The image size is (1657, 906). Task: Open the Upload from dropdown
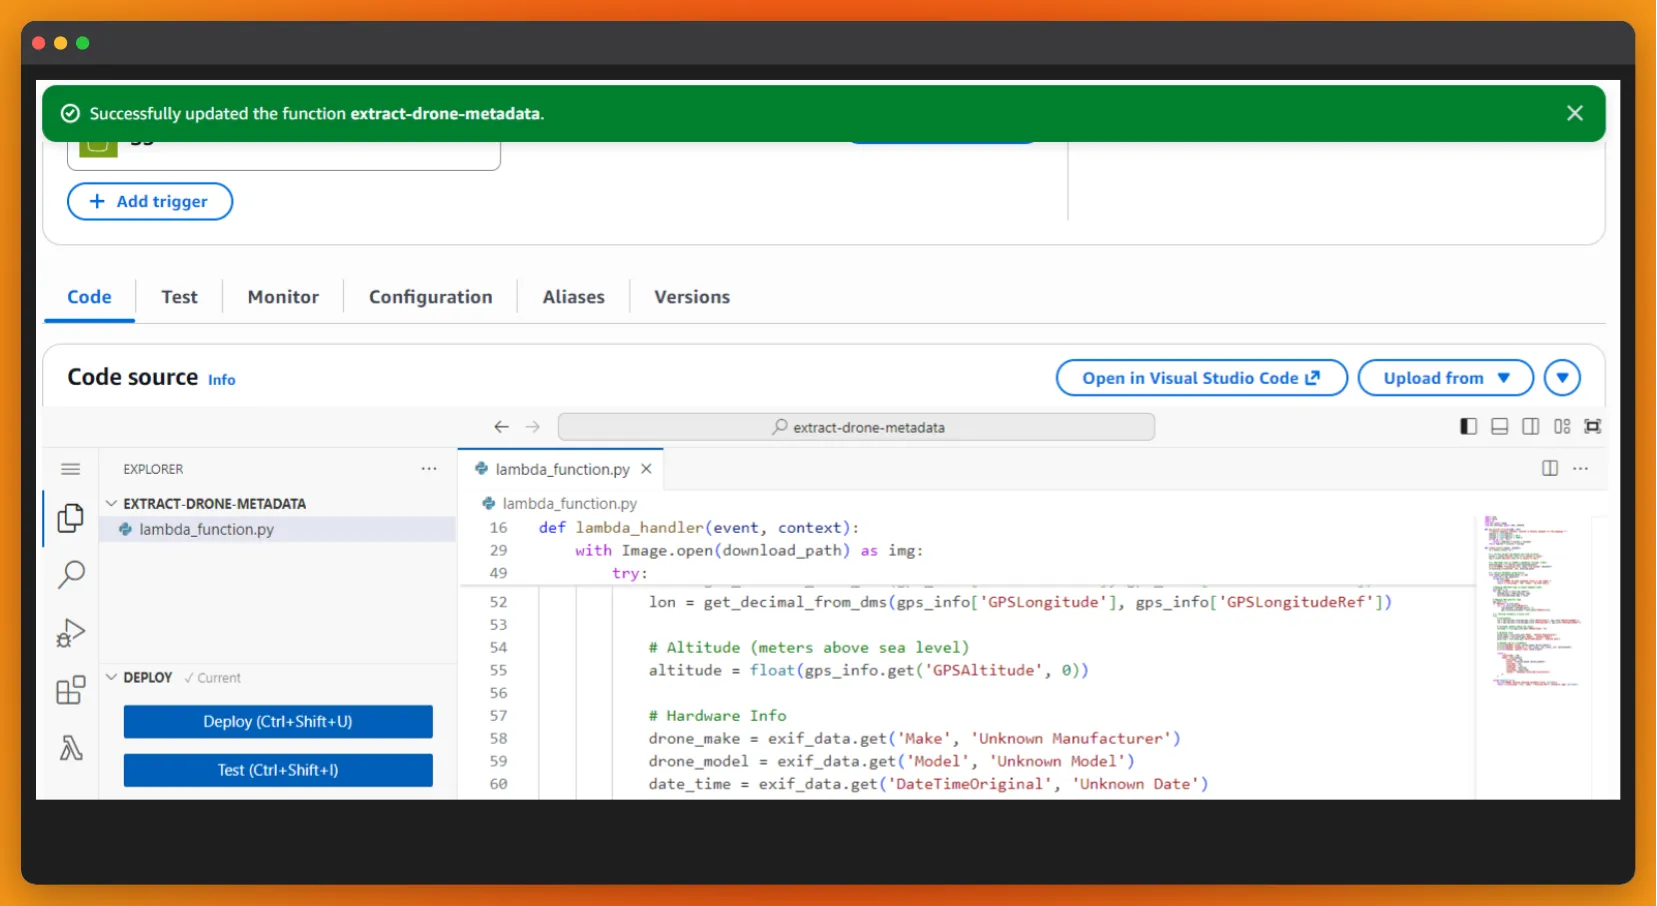point(1445,378)
